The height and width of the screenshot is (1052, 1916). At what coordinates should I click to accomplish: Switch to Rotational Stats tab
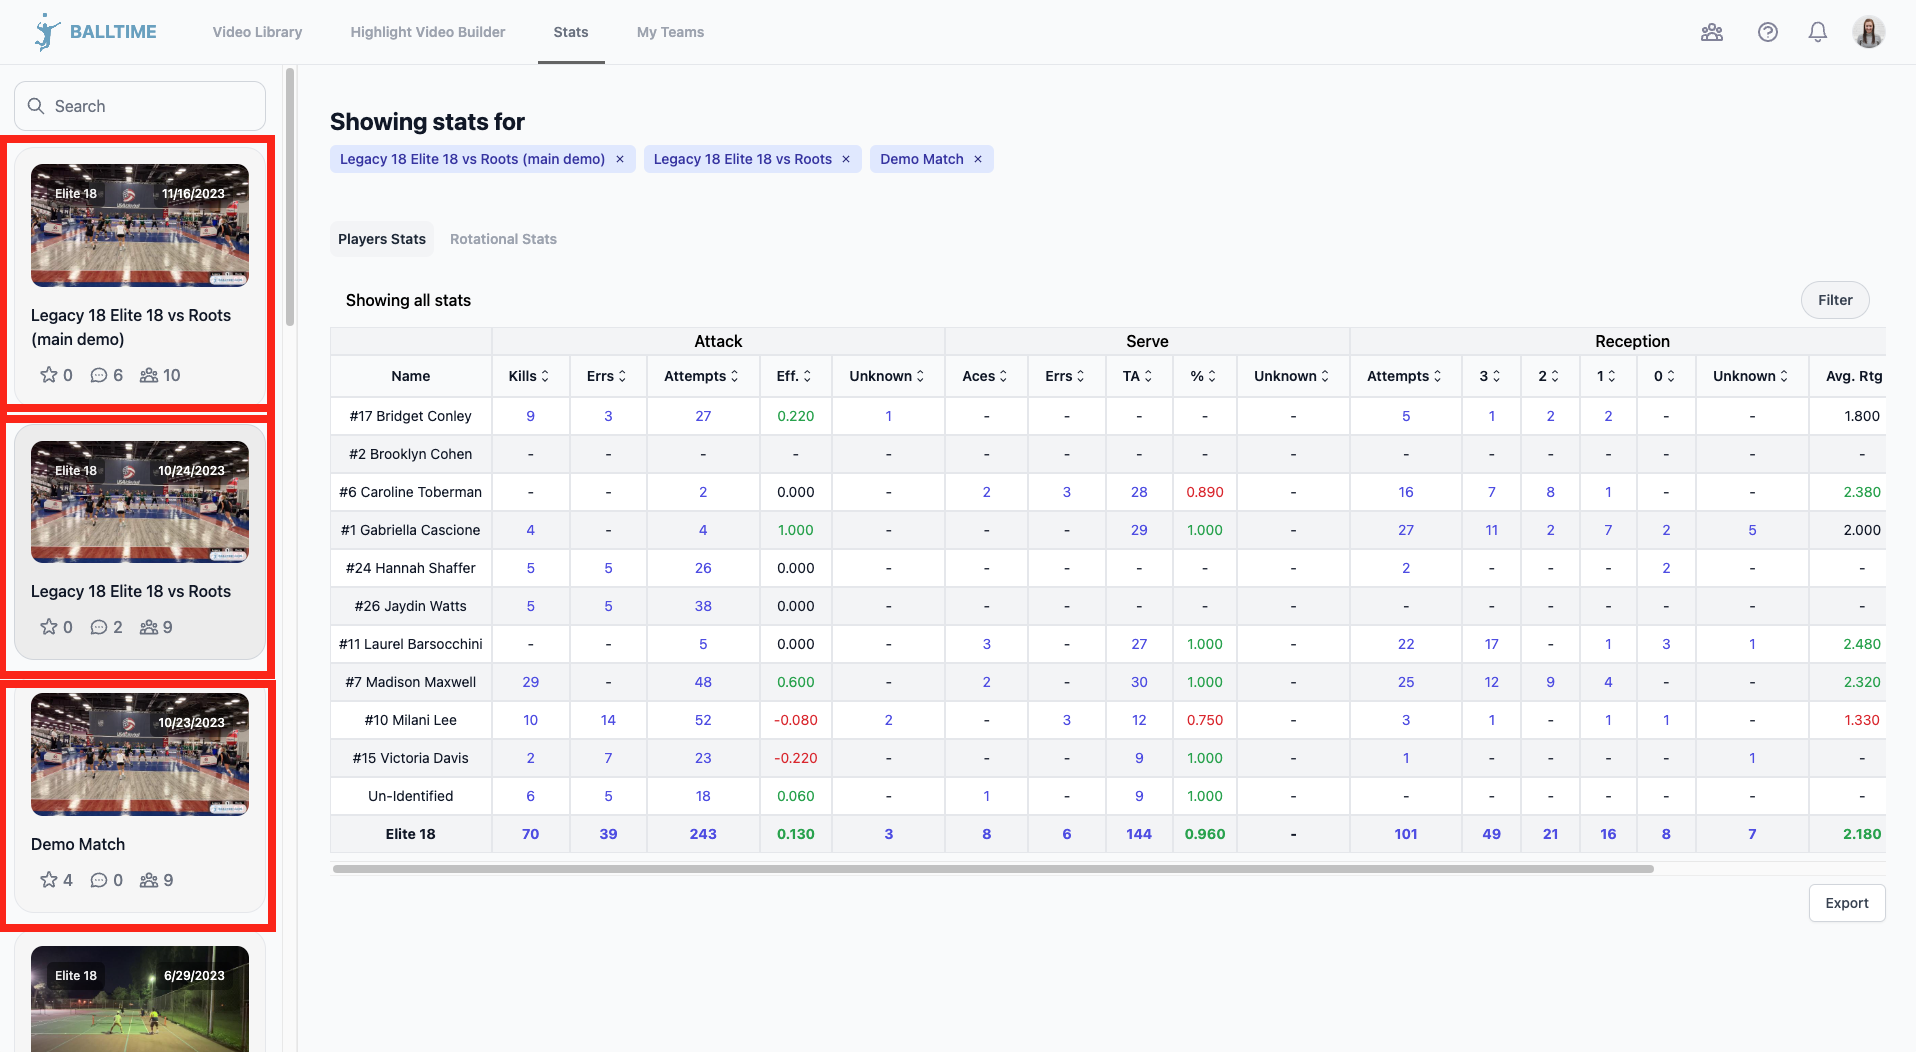503,239
